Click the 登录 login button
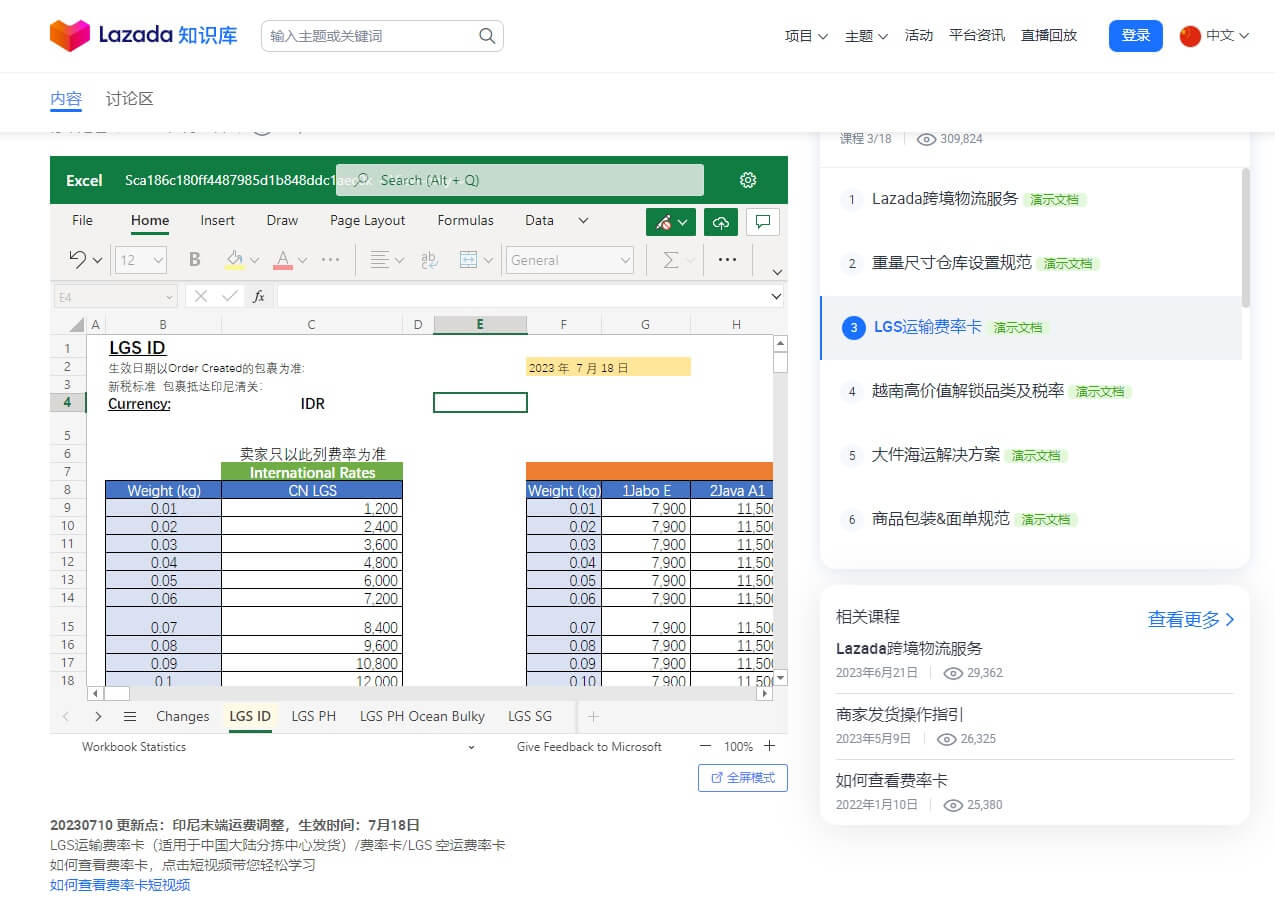This screenshot has width=1275, height=908. [1136, 36]
